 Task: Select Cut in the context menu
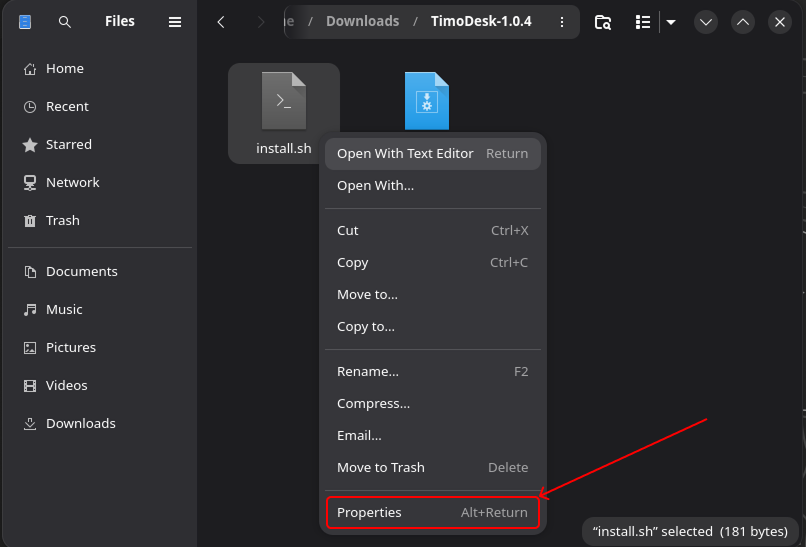[x=433, y=231]
